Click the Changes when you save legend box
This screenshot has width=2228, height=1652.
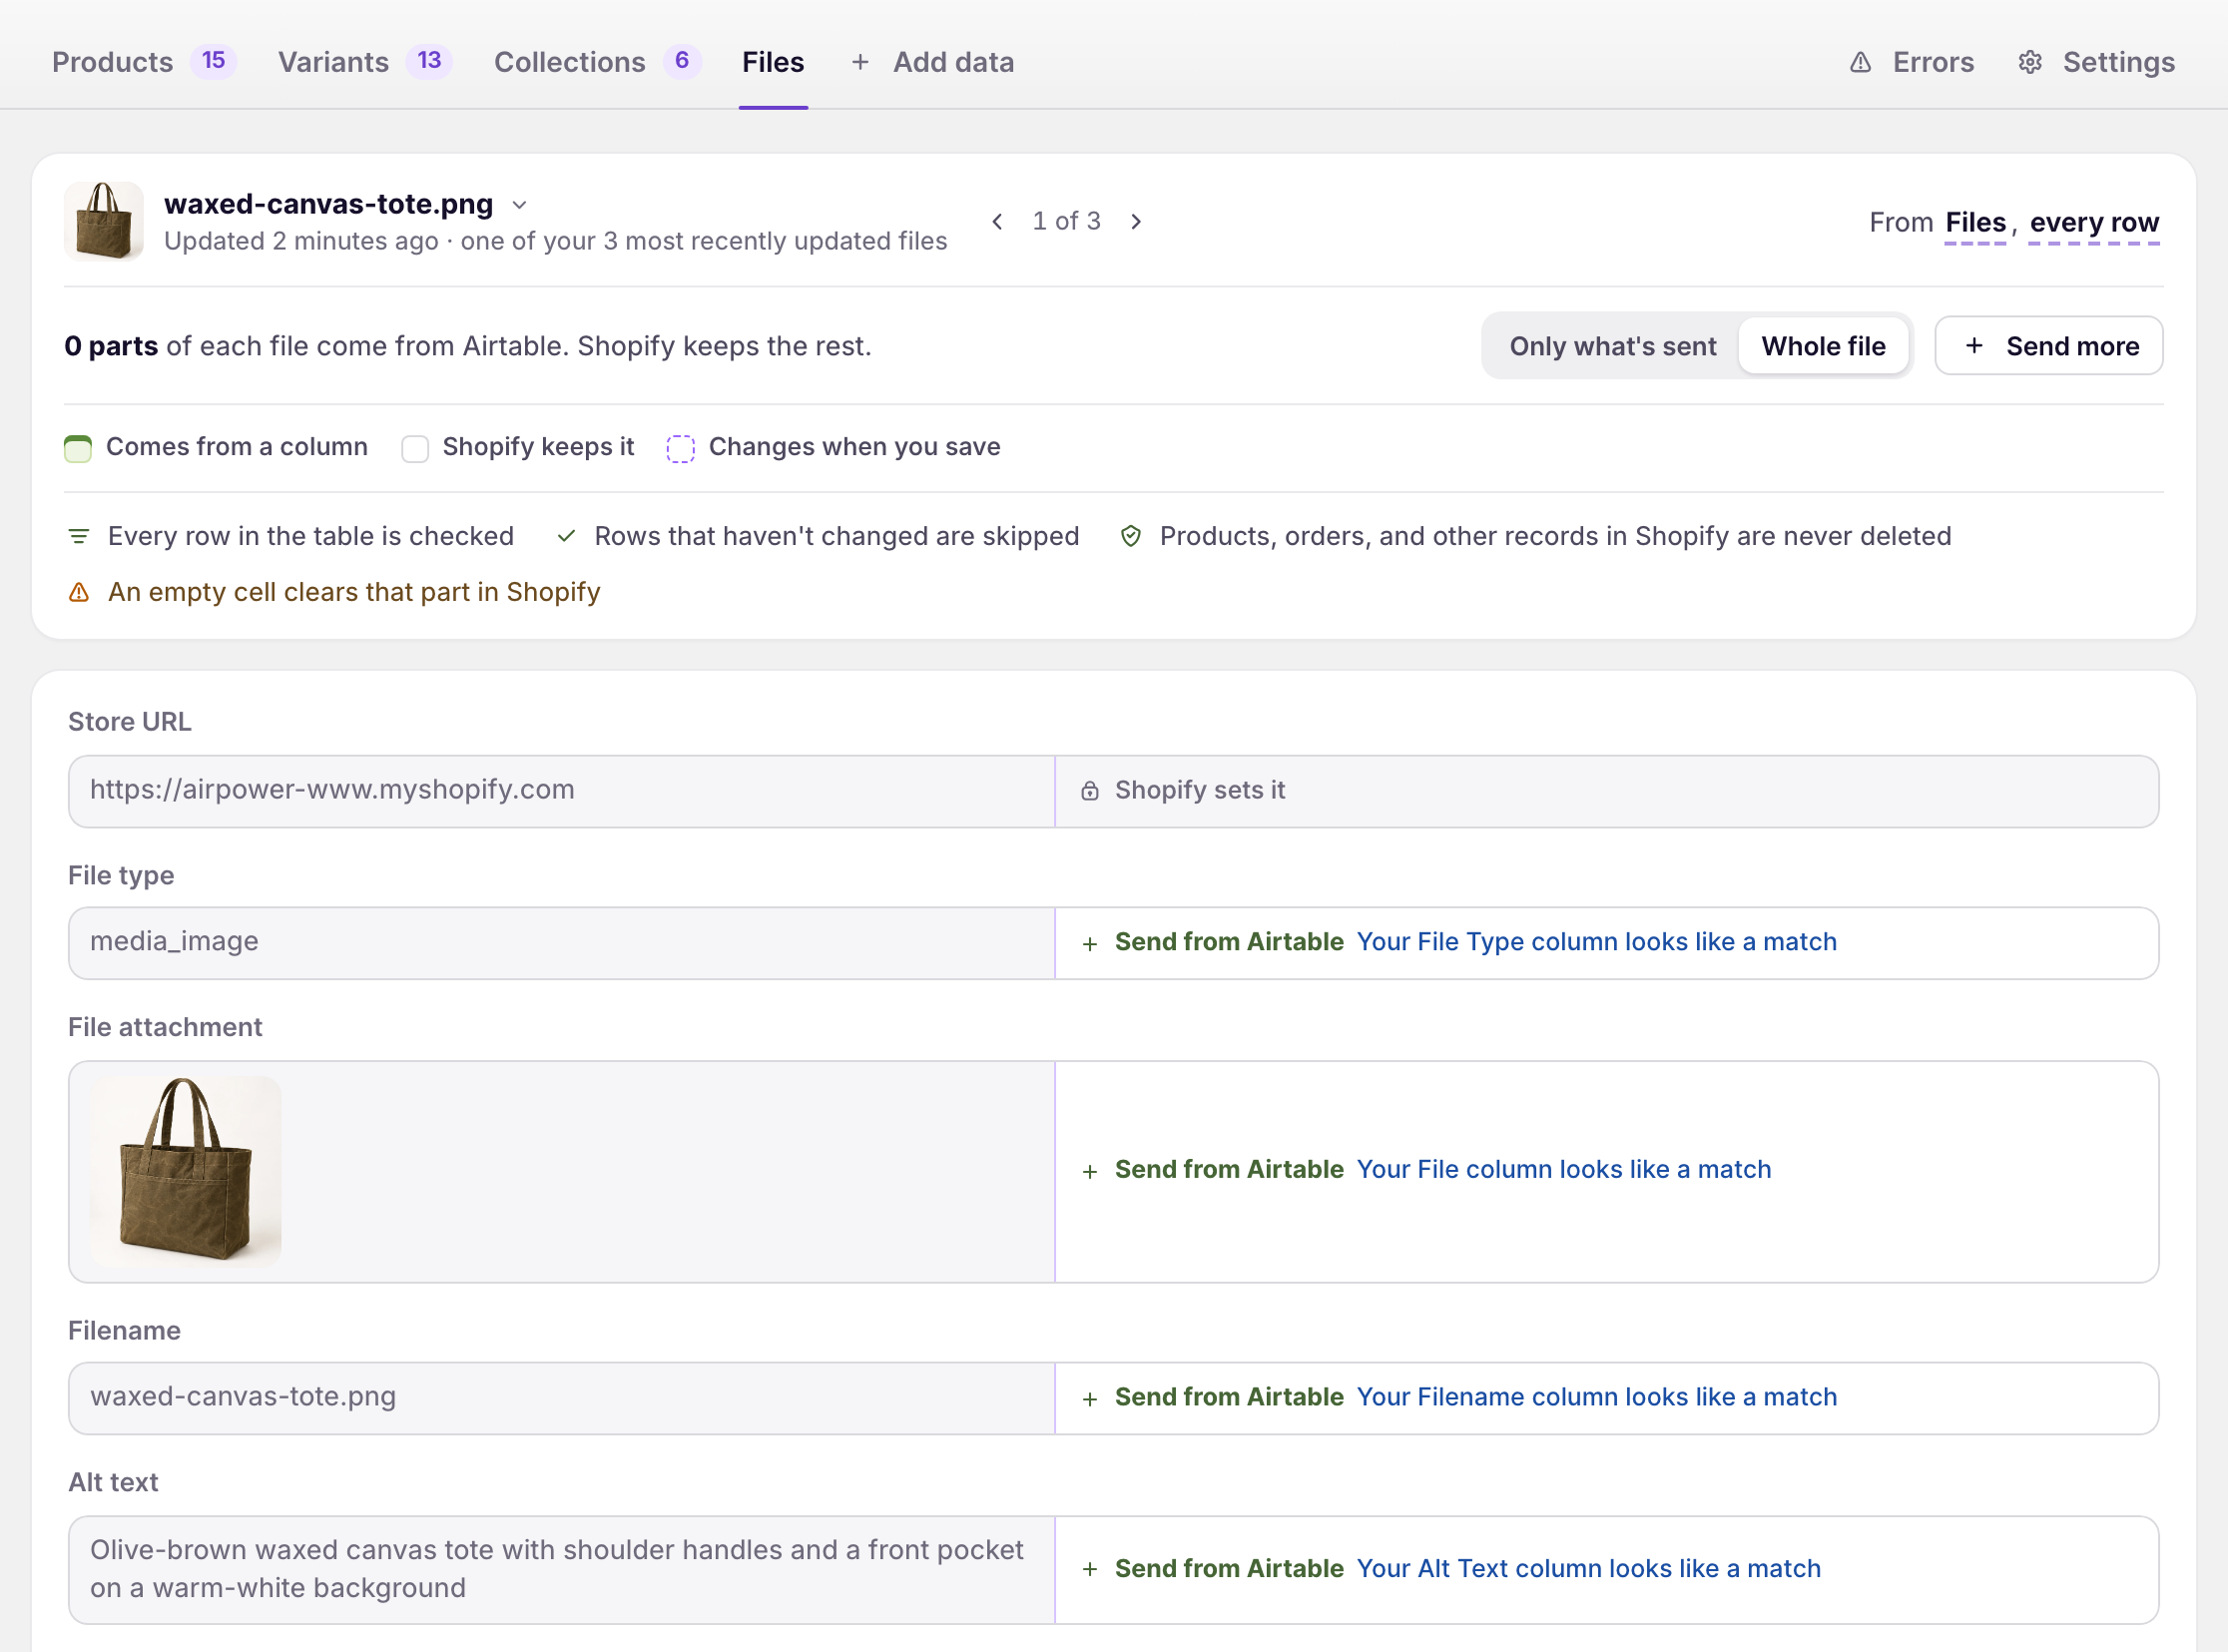pos(681,448)
